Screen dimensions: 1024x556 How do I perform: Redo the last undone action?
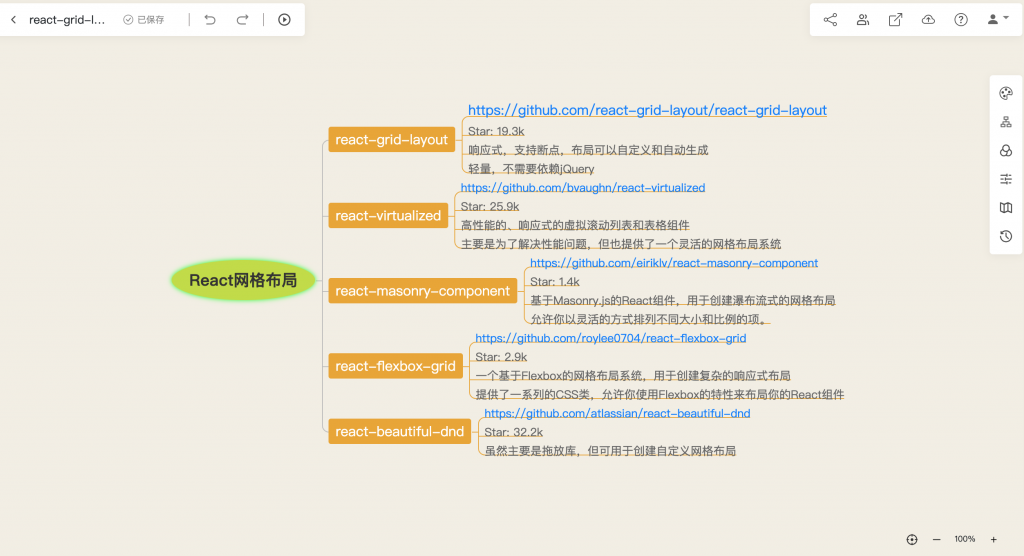tap(242, 20)
